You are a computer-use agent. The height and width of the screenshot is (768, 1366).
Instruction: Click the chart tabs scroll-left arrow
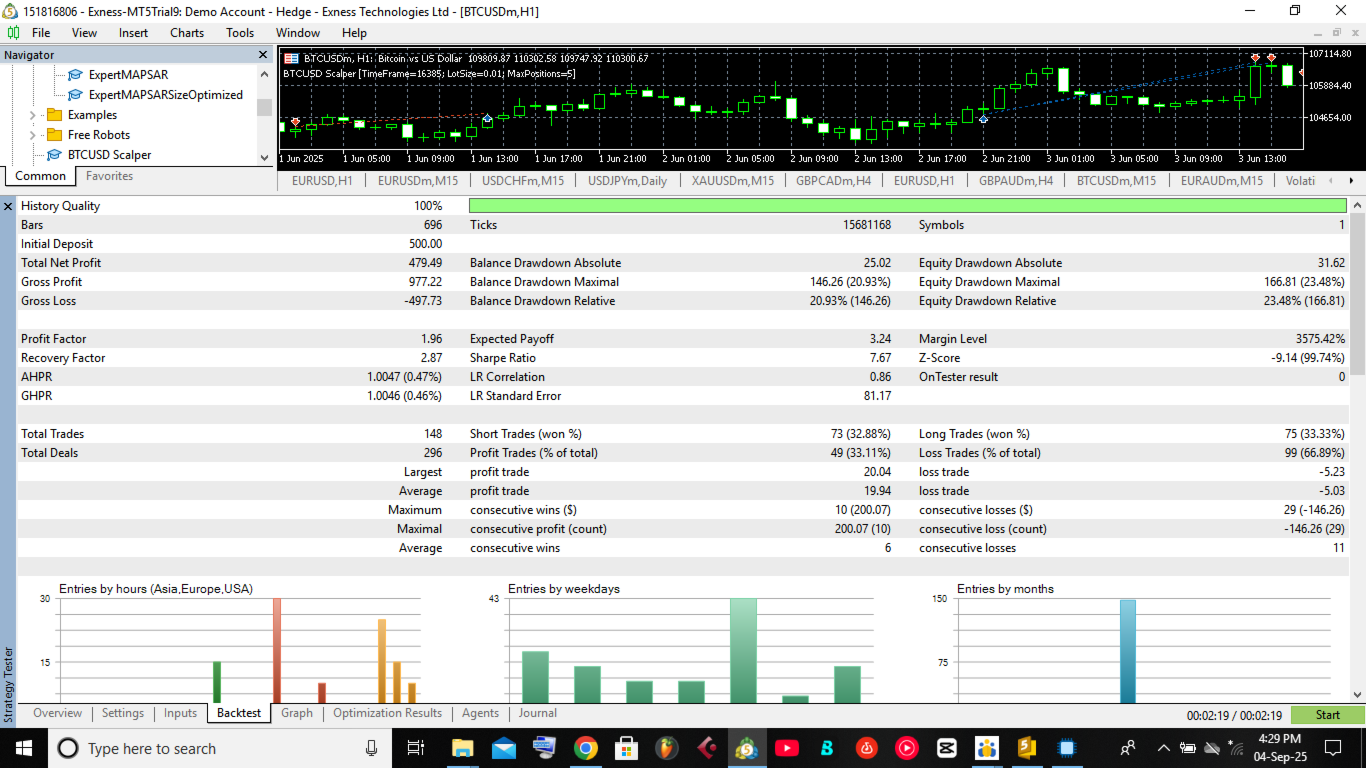tap(1331, 181)
